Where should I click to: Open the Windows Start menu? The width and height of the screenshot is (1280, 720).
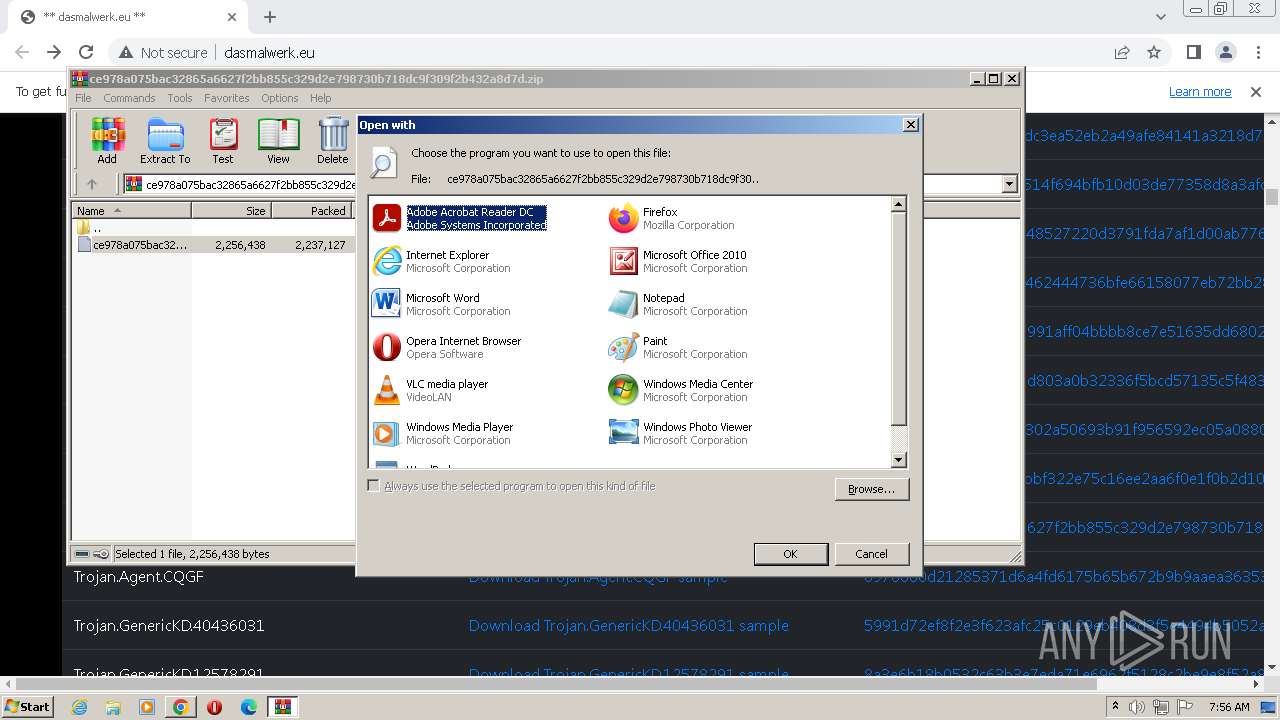[x=28, y=707]
